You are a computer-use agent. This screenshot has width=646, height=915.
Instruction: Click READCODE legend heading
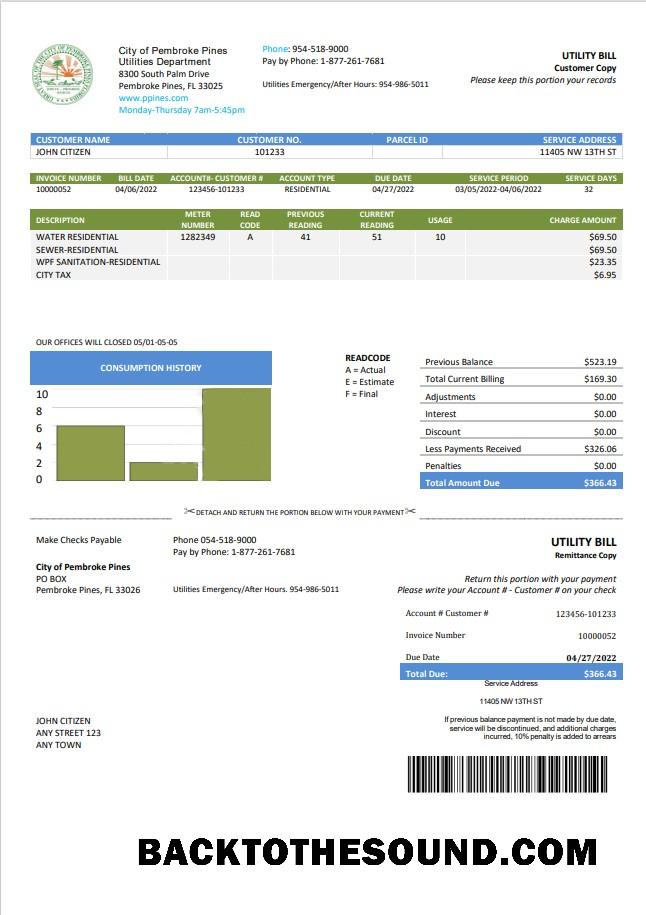tap(368, 358)
